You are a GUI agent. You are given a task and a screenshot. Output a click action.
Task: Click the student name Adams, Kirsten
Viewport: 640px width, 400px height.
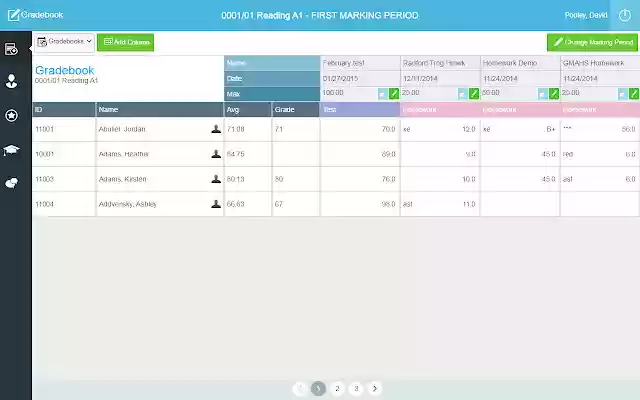(x=122, y=179)
